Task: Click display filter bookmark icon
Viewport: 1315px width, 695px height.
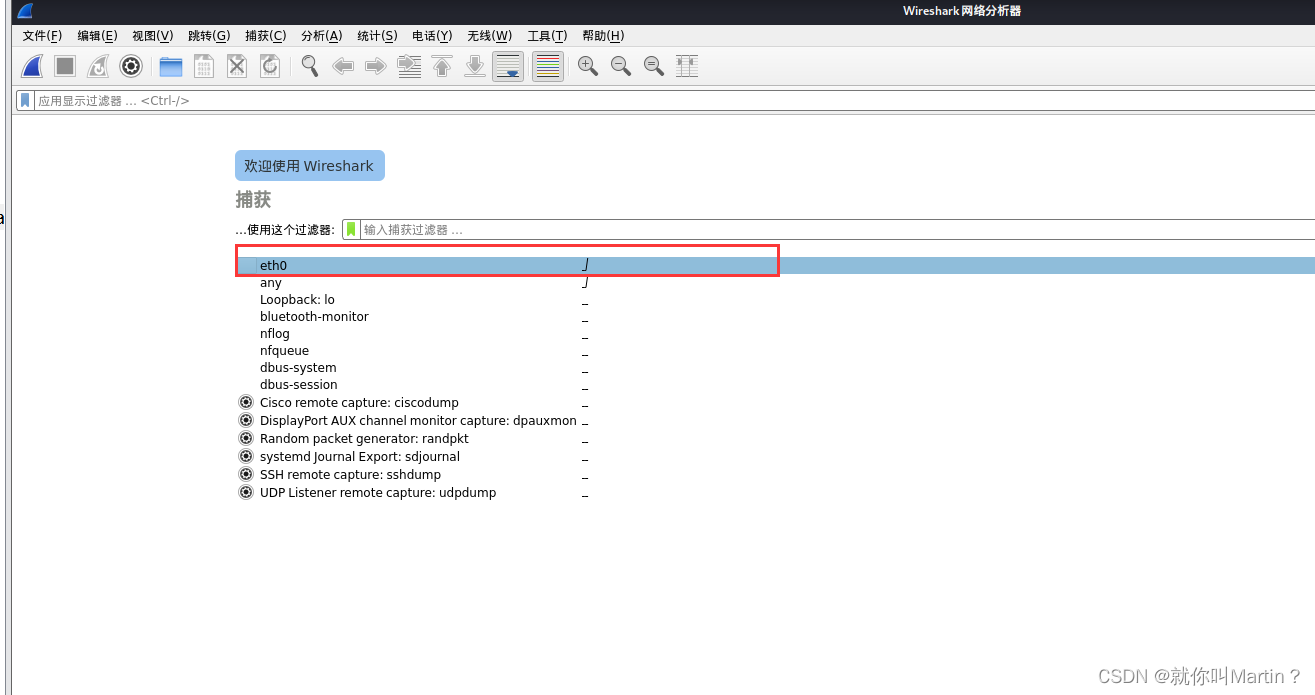Action: pyautogui.click(x=25, y=100)
